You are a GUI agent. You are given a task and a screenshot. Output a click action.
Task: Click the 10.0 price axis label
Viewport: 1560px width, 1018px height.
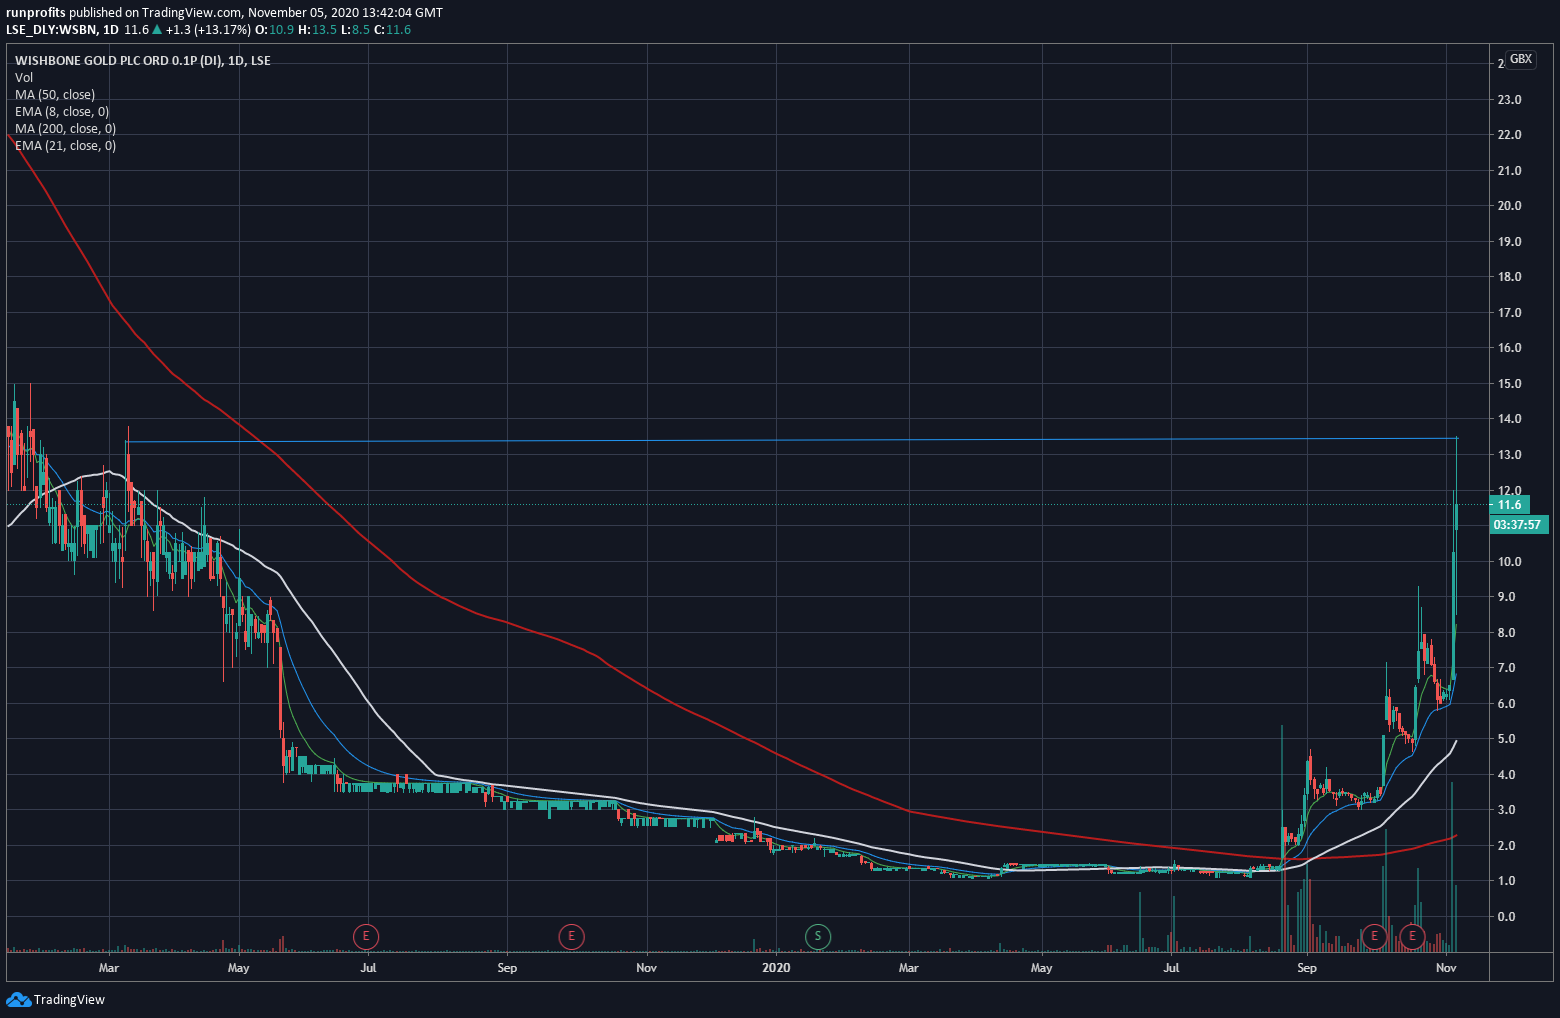(x=1509, y=562)
